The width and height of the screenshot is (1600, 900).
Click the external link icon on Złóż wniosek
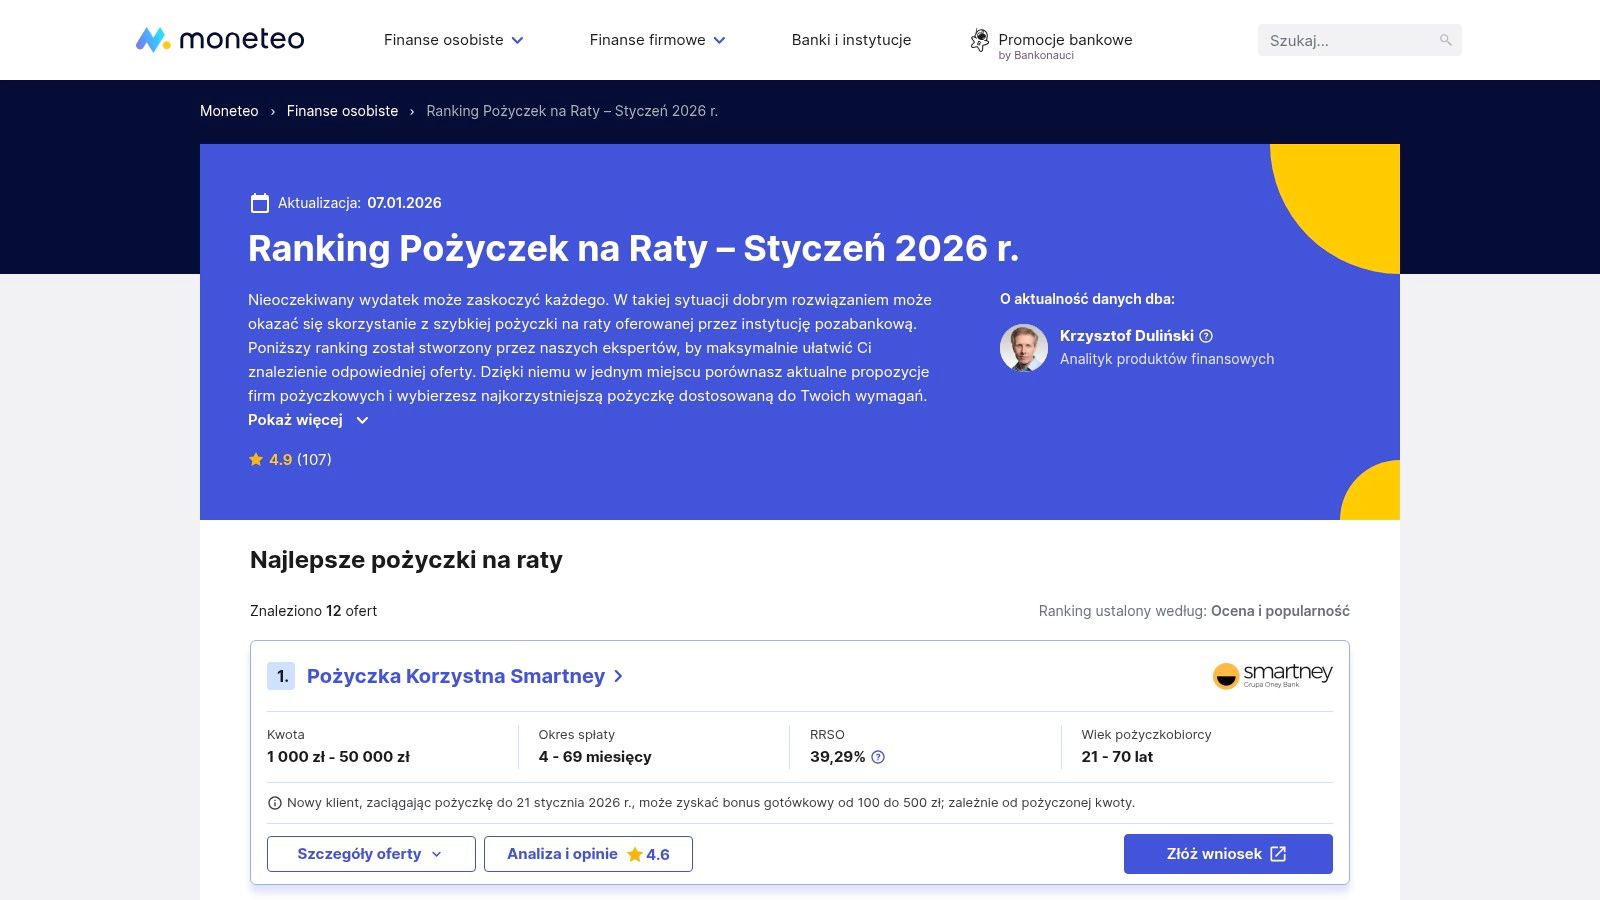pyautogui.click(x=1278, y=854)
